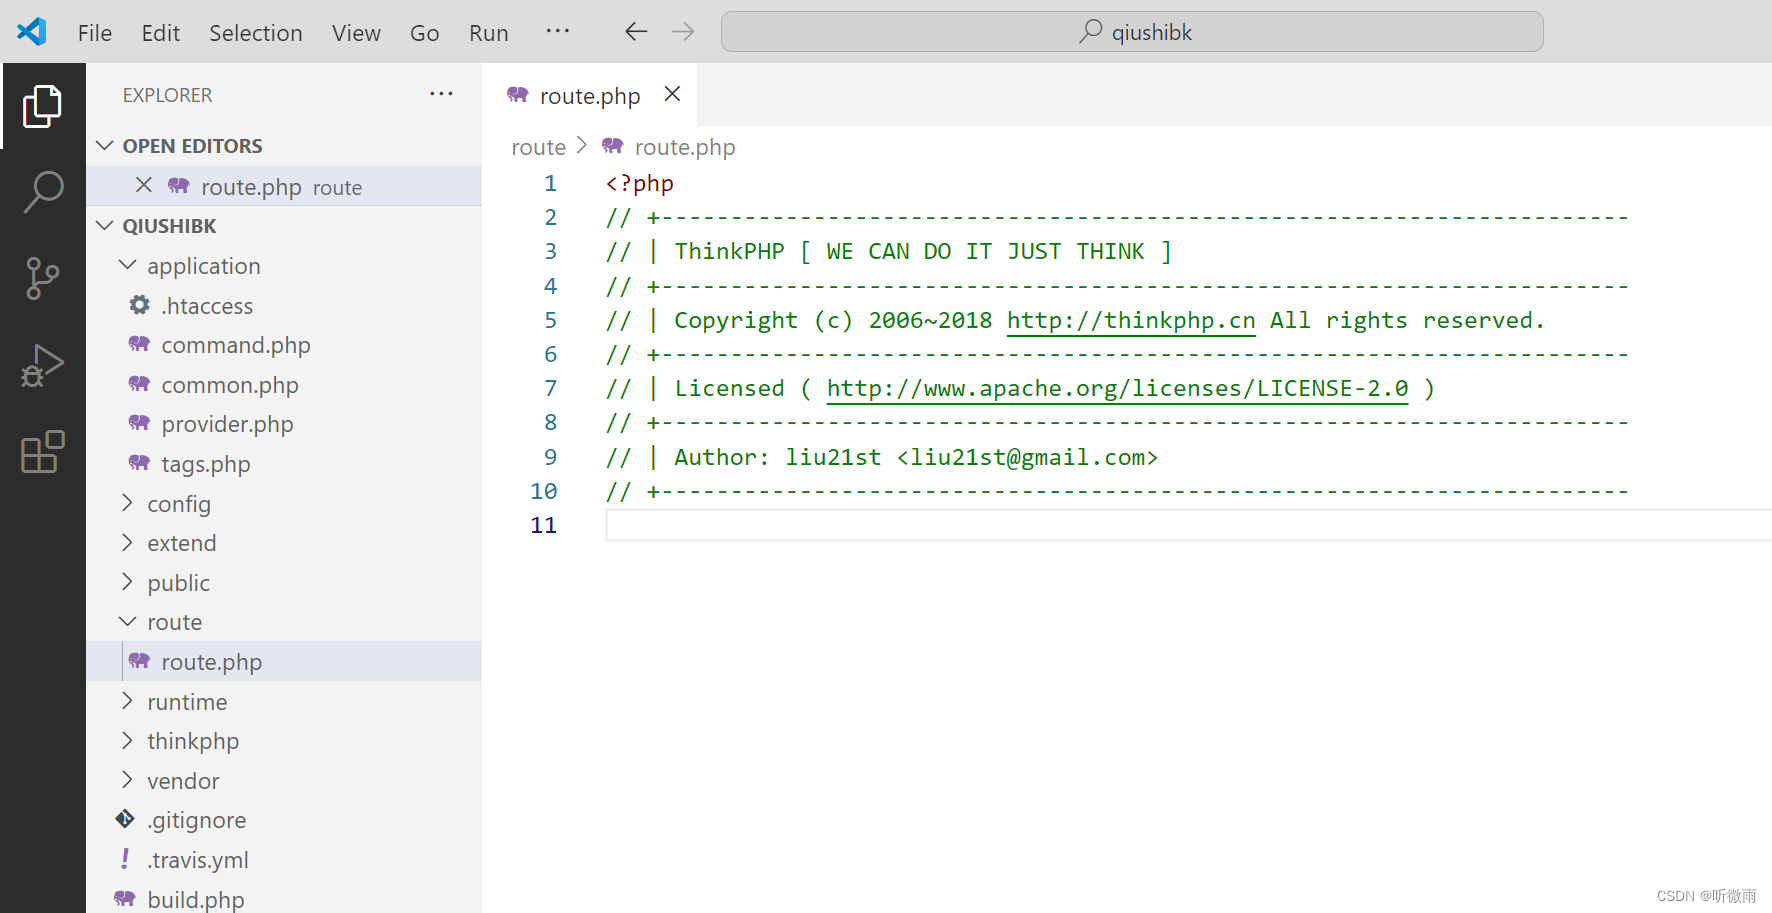Close route.php in Open Editors list
This screenshot has width=1772, height=913.
coord(144,185)
